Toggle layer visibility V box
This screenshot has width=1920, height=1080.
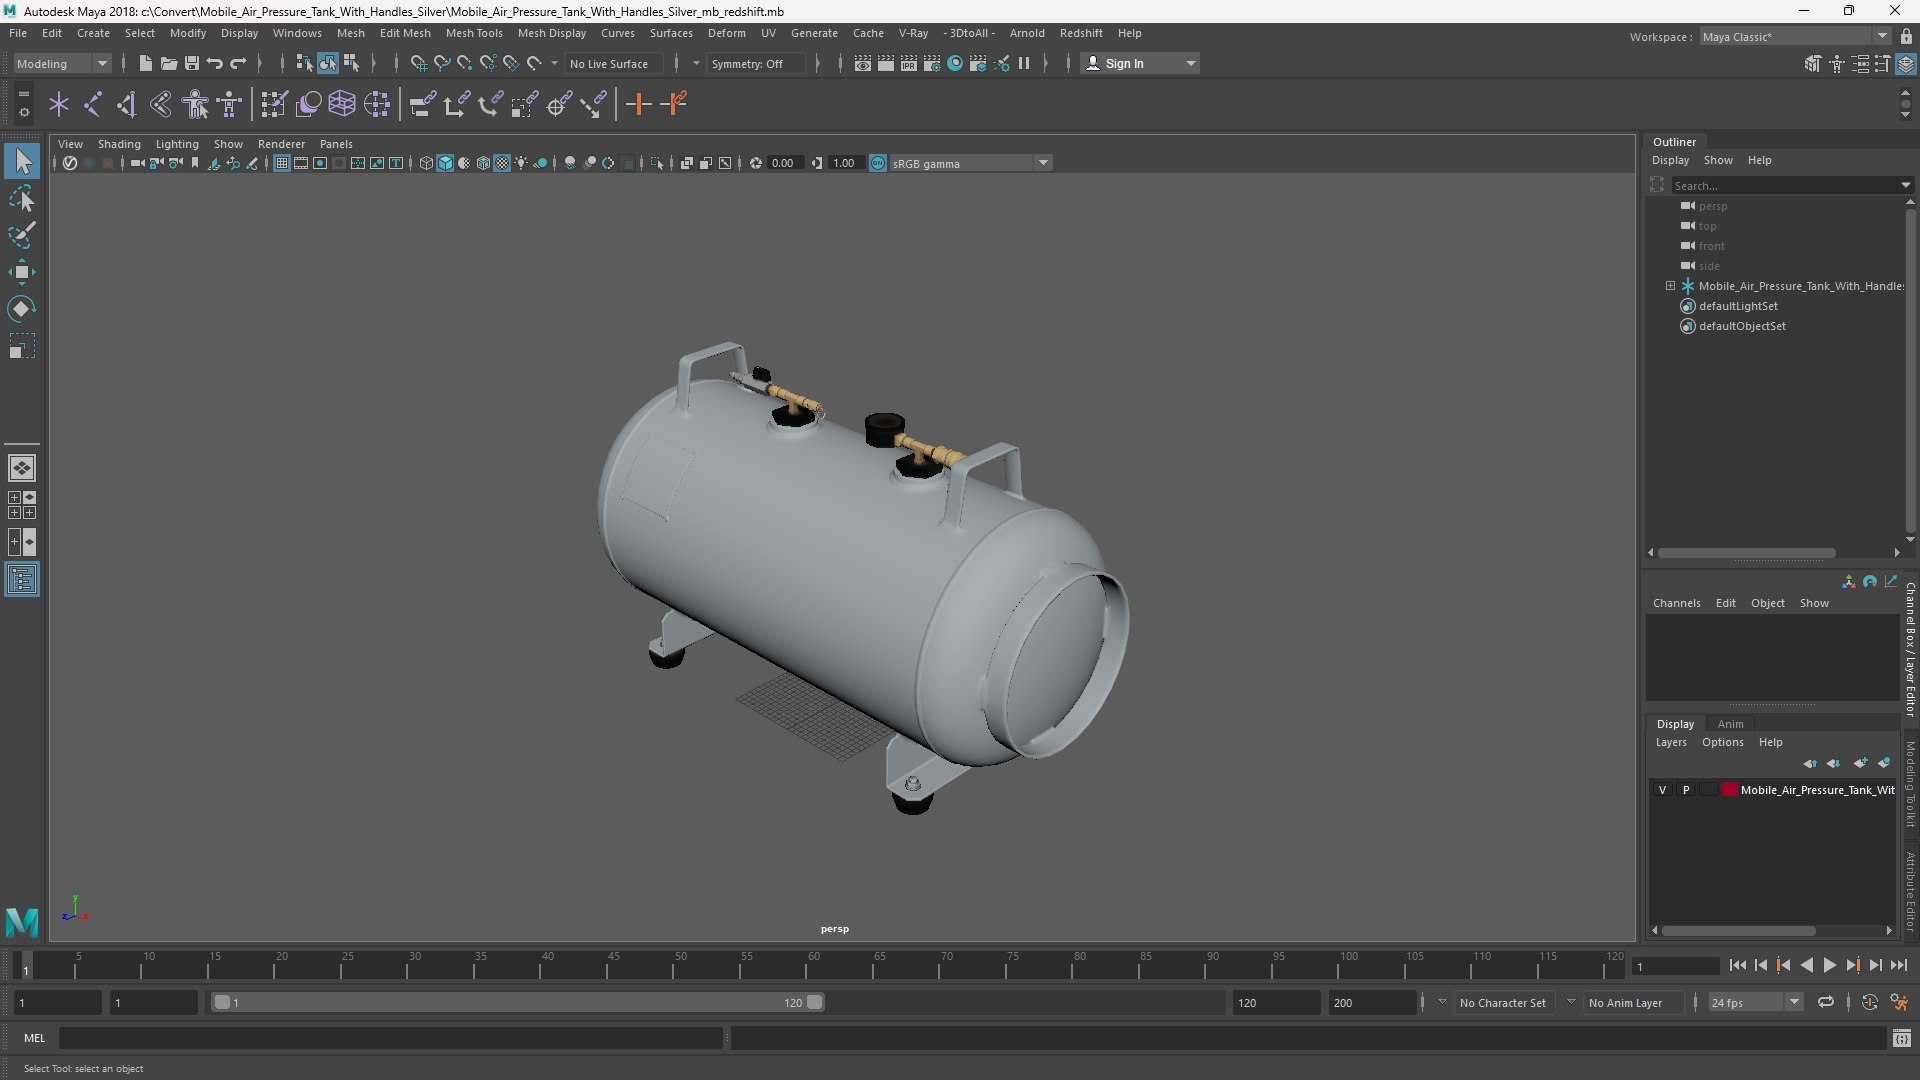coord(1662,790)
